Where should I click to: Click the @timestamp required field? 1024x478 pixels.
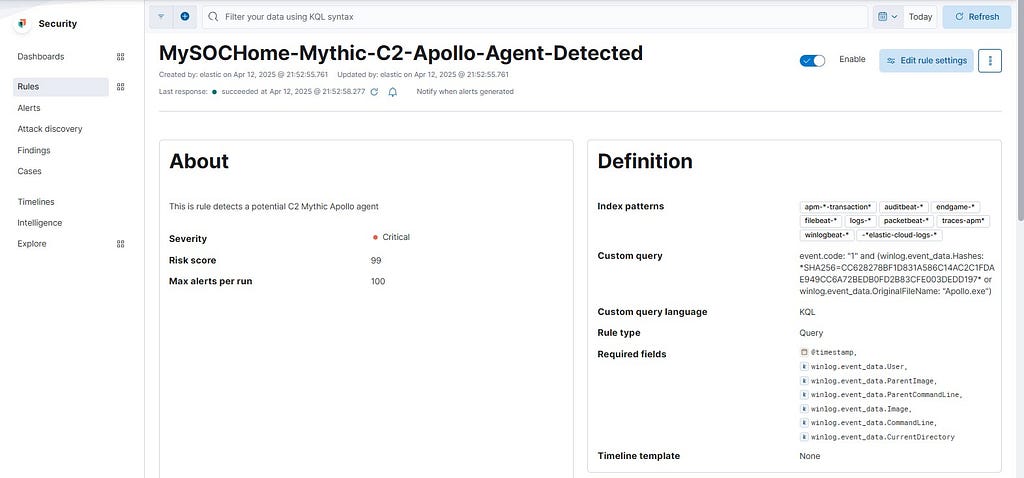(833, 351)
